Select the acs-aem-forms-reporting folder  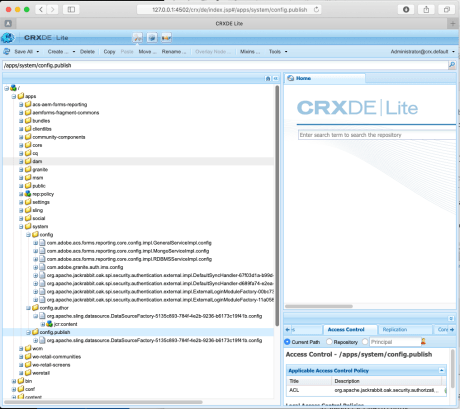tap(60, 104)
